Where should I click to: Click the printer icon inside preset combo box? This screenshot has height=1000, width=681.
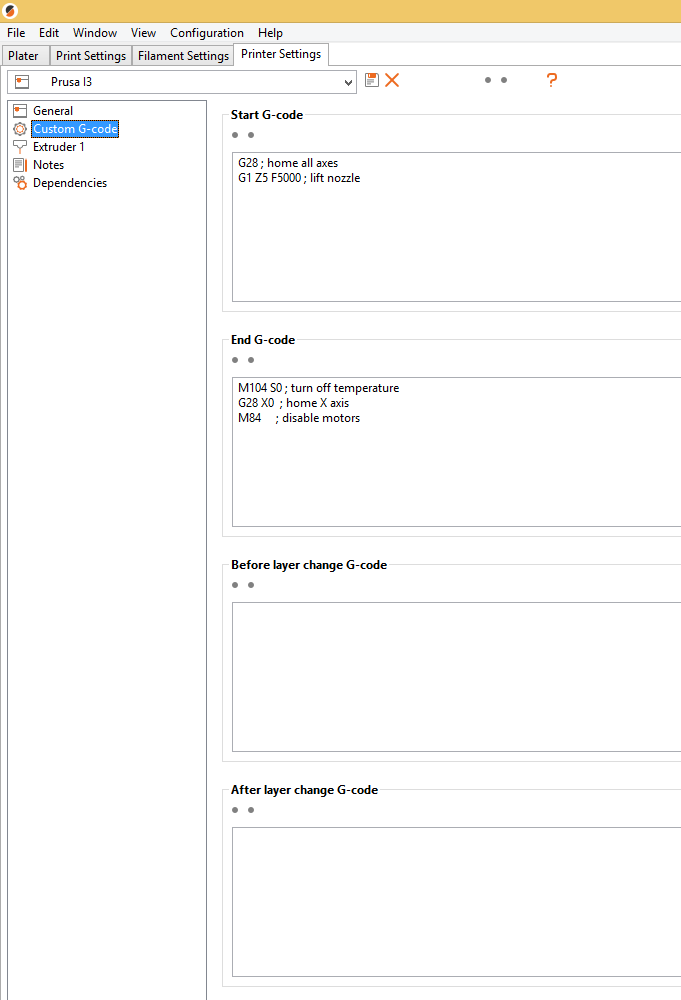(x=22, y=82)
